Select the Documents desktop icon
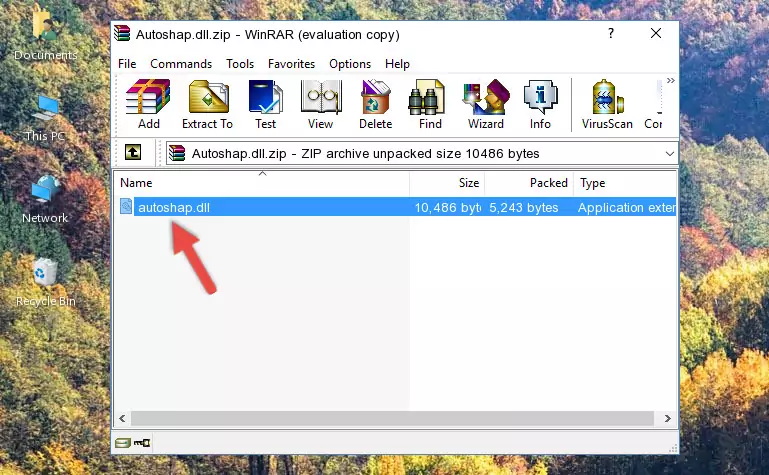 (46, 34)
